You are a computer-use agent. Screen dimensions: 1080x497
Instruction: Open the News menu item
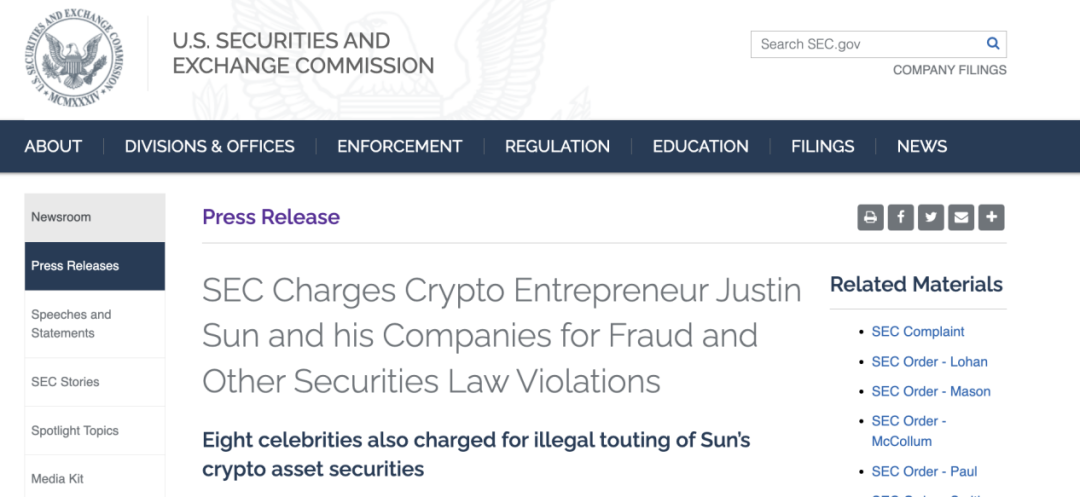[921, 146]
